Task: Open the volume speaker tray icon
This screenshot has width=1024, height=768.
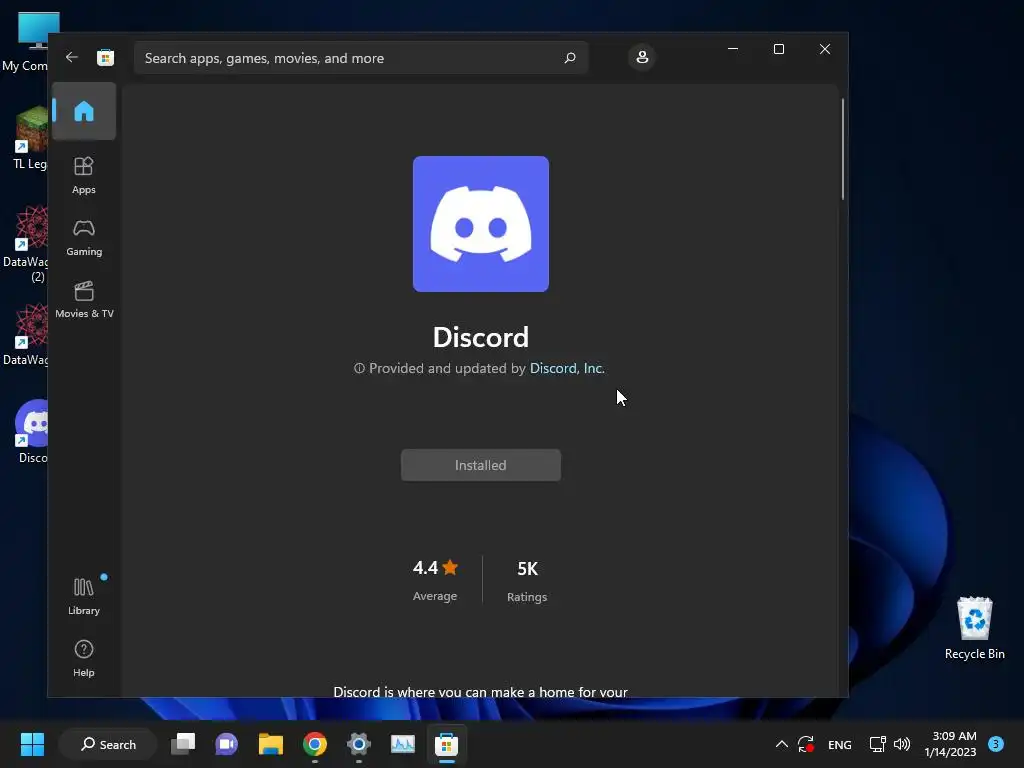Action: coord(902,744)
